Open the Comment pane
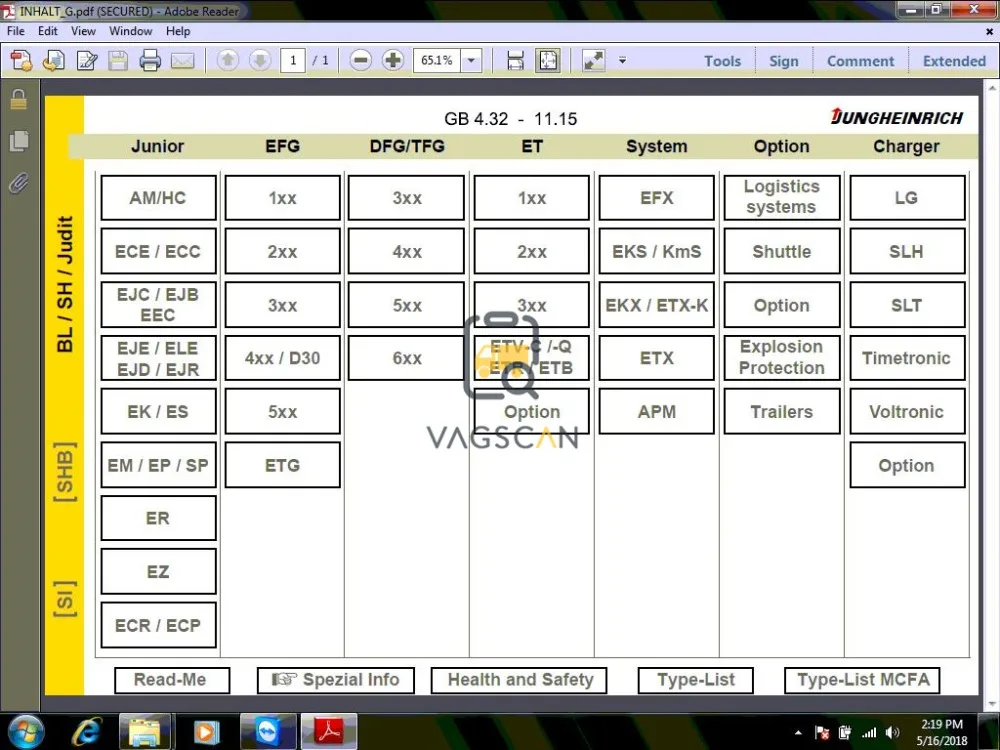Viewport: 1000px width, 750px height. 860,61
